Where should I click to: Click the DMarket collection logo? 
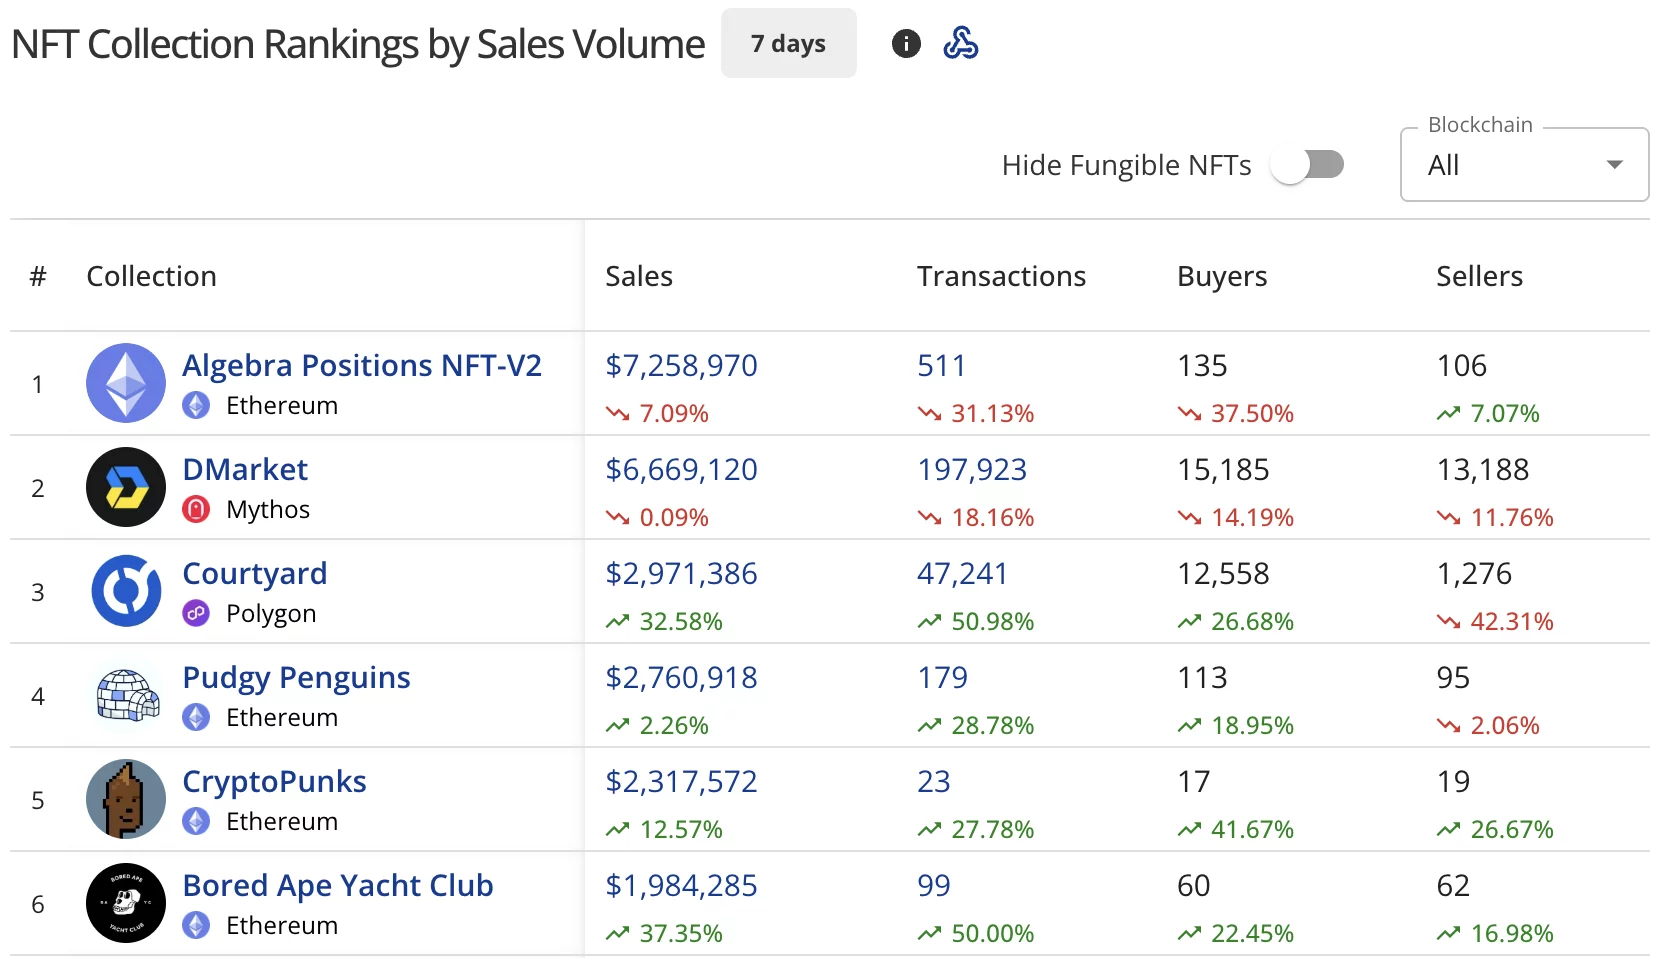pos(125,487)
